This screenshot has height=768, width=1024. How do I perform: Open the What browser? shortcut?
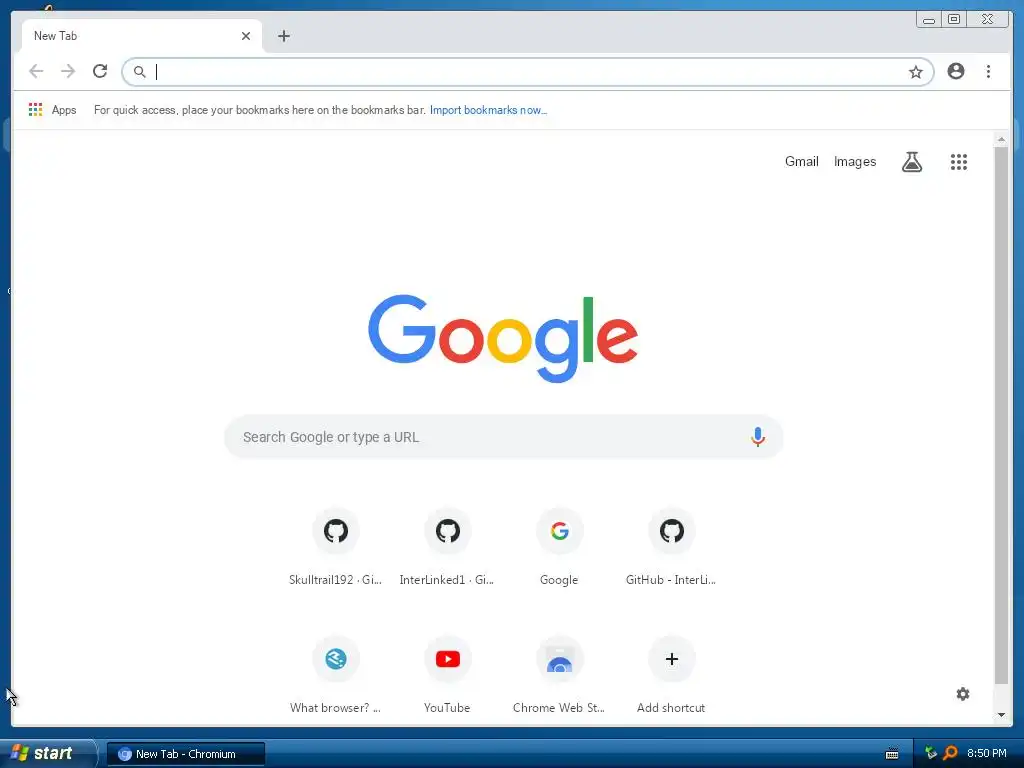point(336,675)
